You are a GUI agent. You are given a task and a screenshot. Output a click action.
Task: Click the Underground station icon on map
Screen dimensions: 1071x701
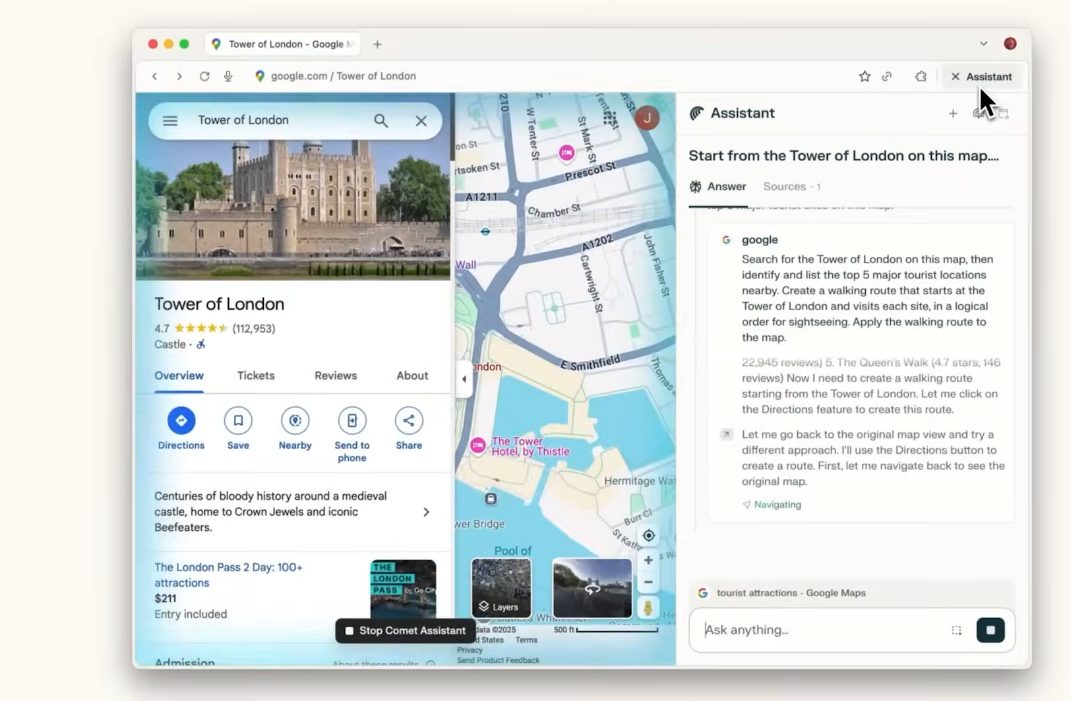tap(485, 232)
